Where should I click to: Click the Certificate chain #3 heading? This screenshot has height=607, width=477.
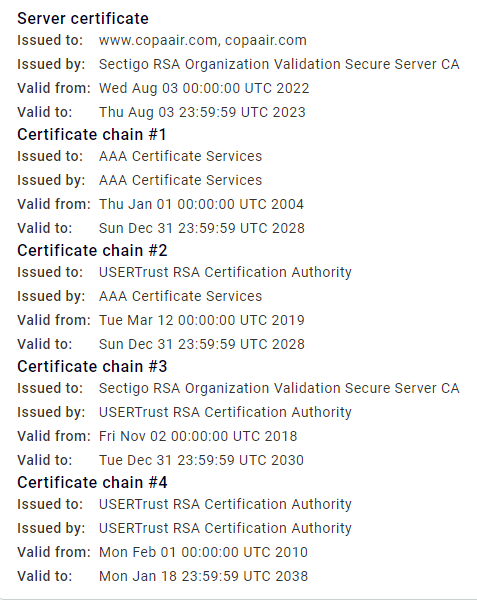click(92, 367)
